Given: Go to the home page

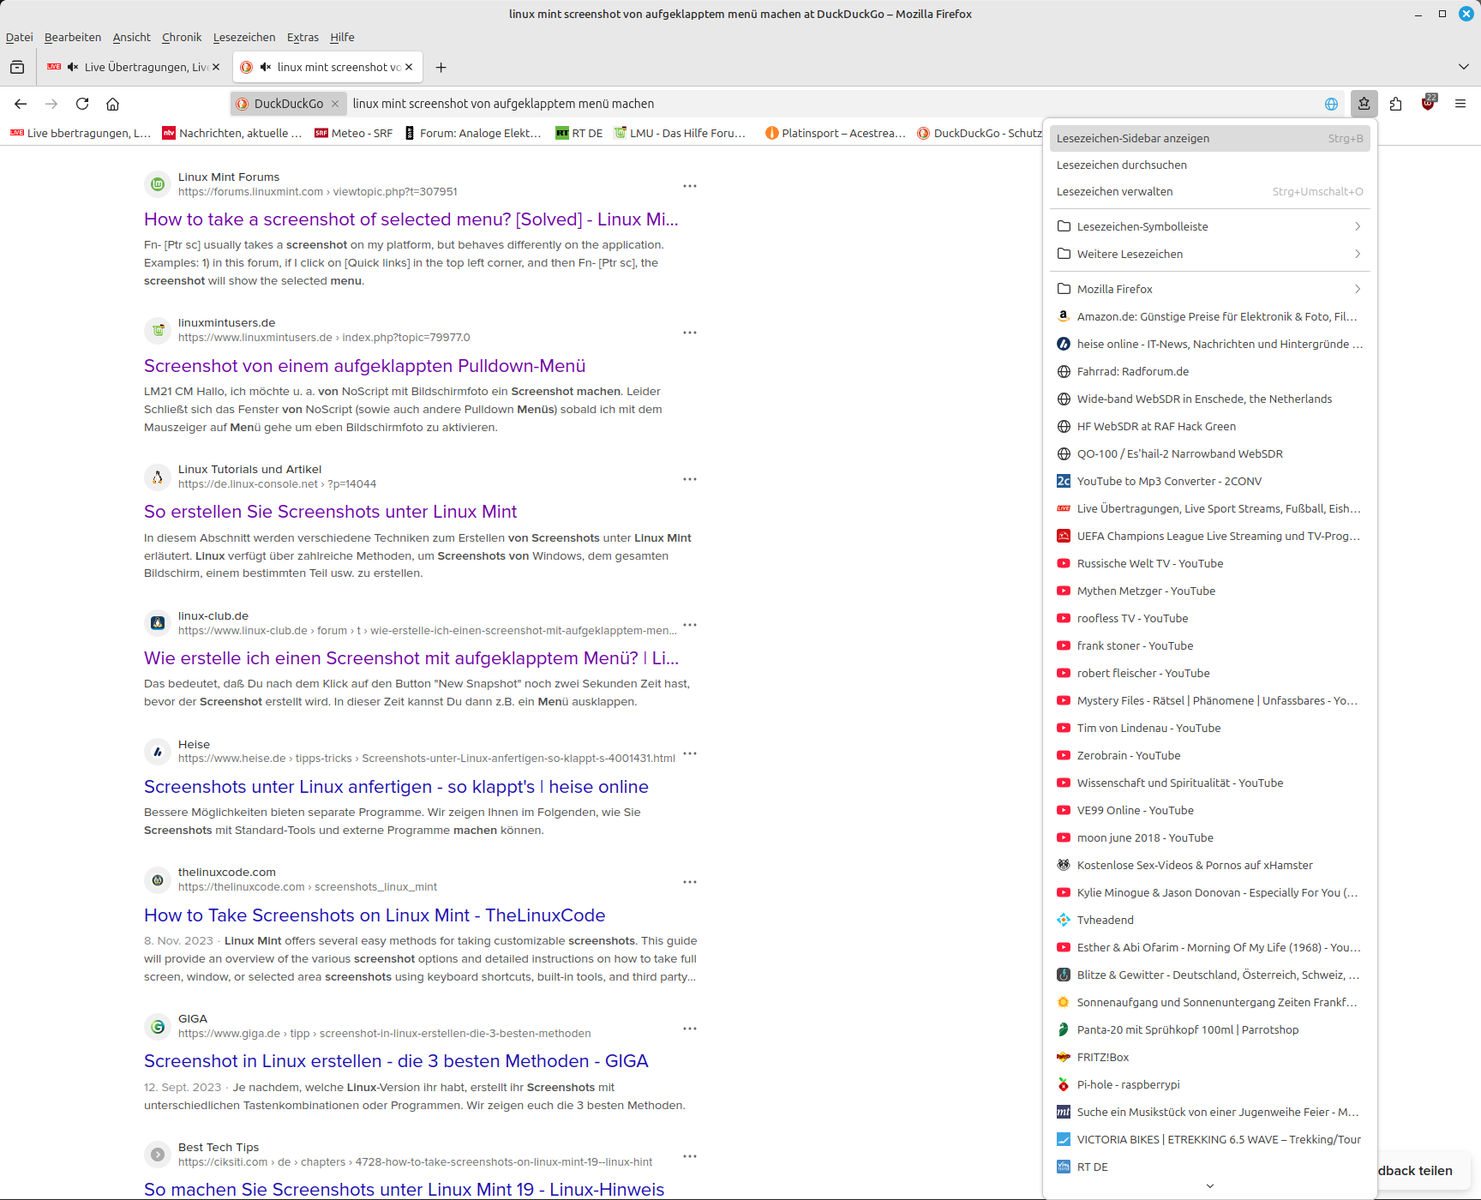Looking at the screenshot, I should 113,104.
